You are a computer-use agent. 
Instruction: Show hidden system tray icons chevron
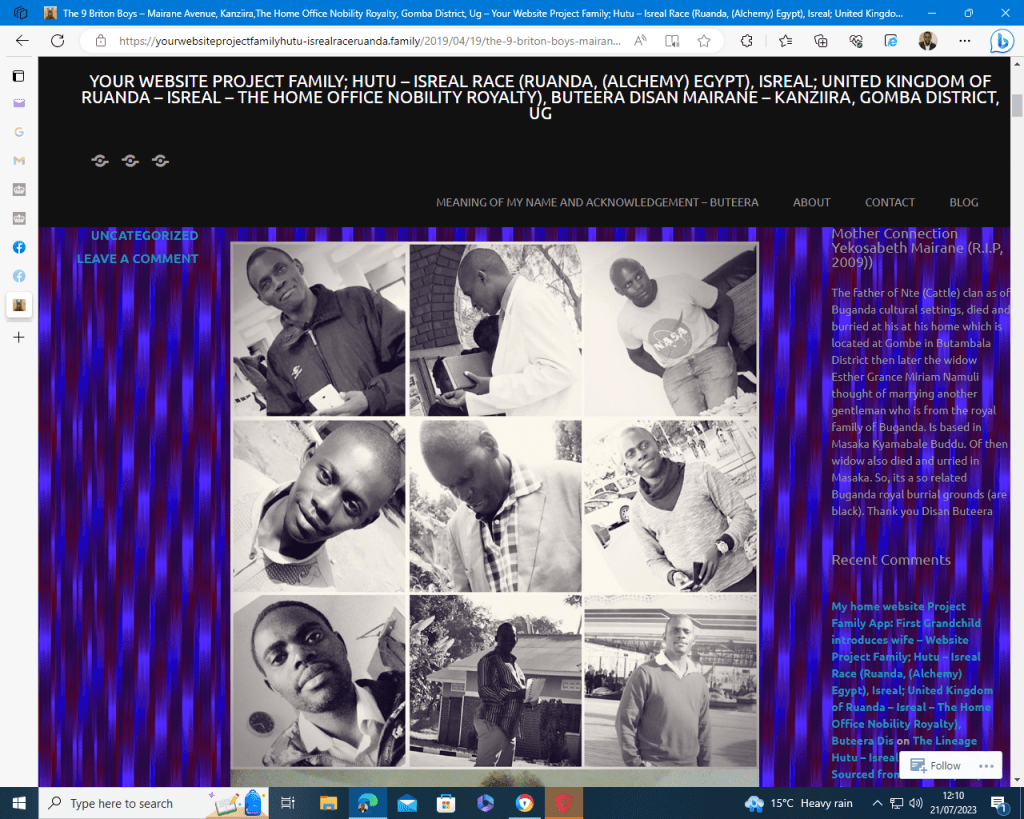877,803
